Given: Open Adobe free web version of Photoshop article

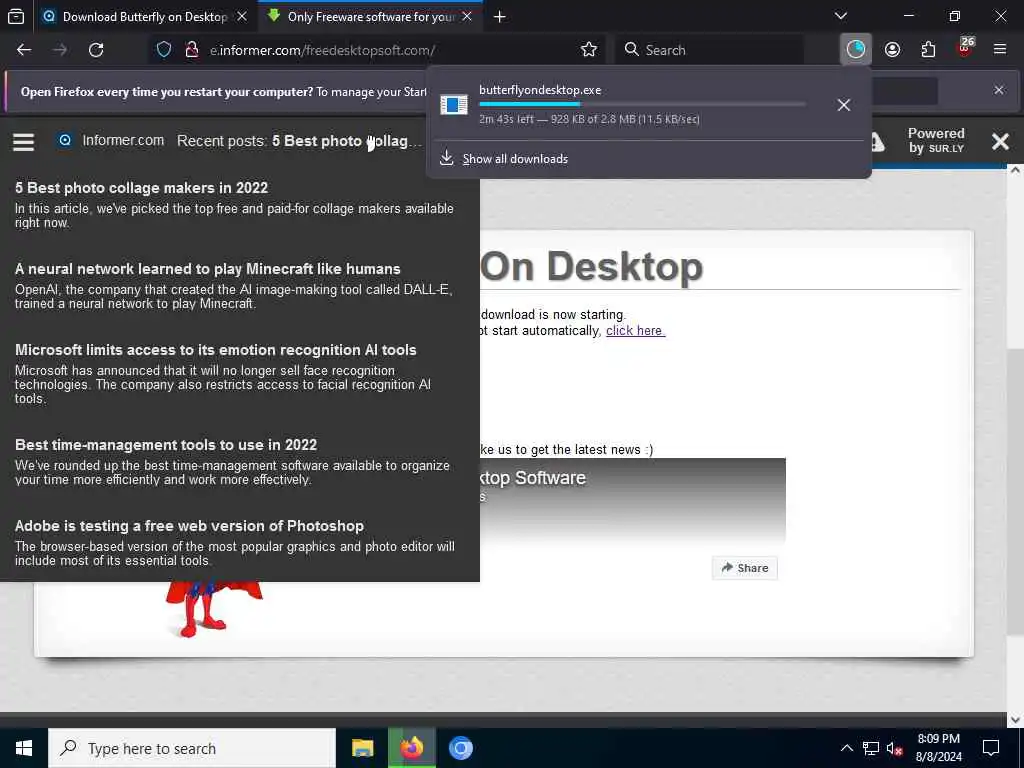Looking at the screenshot, I should 189,526.
